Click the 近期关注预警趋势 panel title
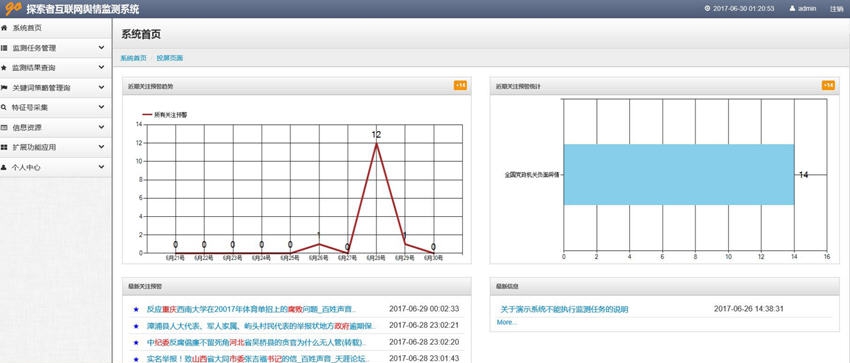Viewport: 850px width, 363px height. pos(151,86)
